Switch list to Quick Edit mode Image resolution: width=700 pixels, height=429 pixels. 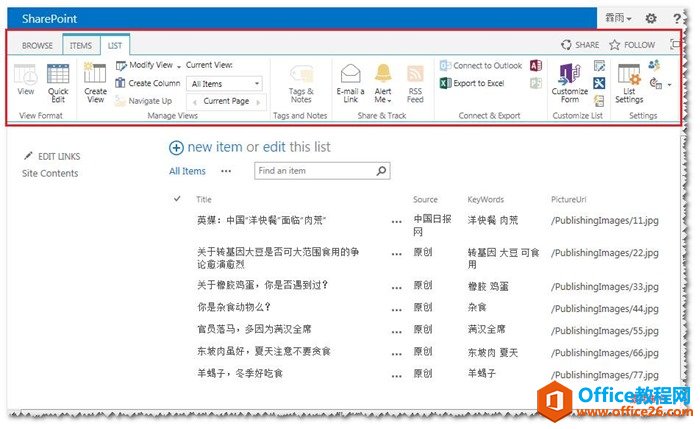point(58,83)
